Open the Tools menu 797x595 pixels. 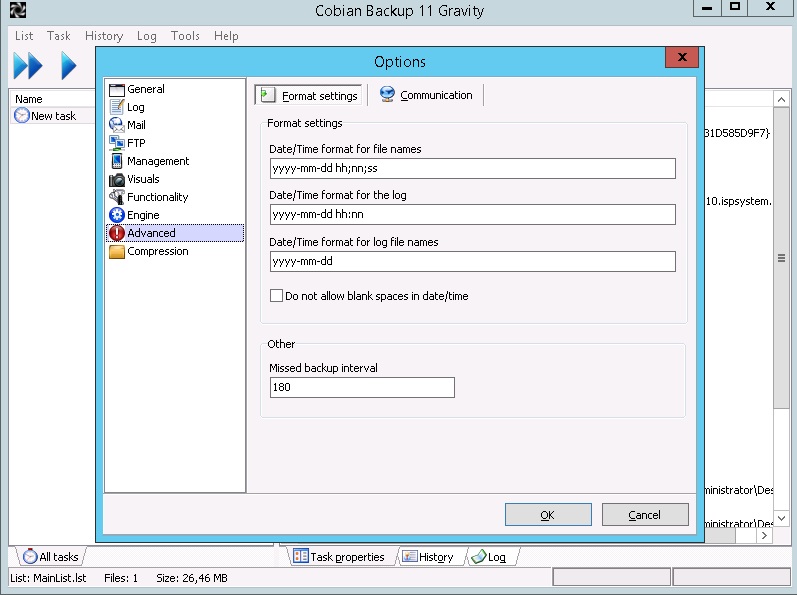pyautogui.click(x=185, y=36)
